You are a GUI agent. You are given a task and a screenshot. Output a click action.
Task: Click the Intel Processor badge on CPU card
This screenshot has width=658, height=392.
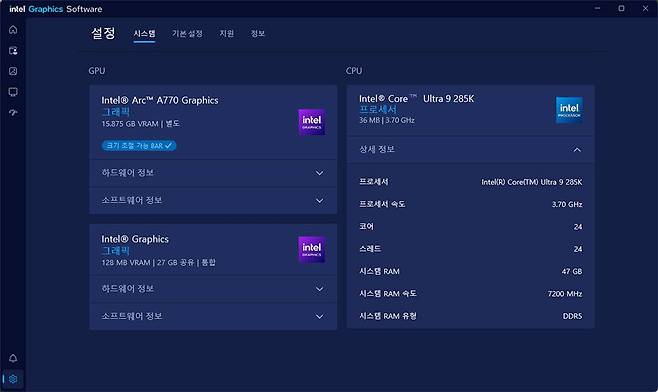(x=569, y=110)
